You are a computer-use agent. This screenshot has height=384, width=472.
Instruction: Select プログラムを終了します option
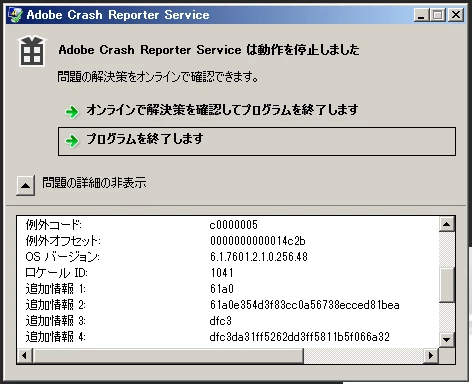tap(257, 141)
